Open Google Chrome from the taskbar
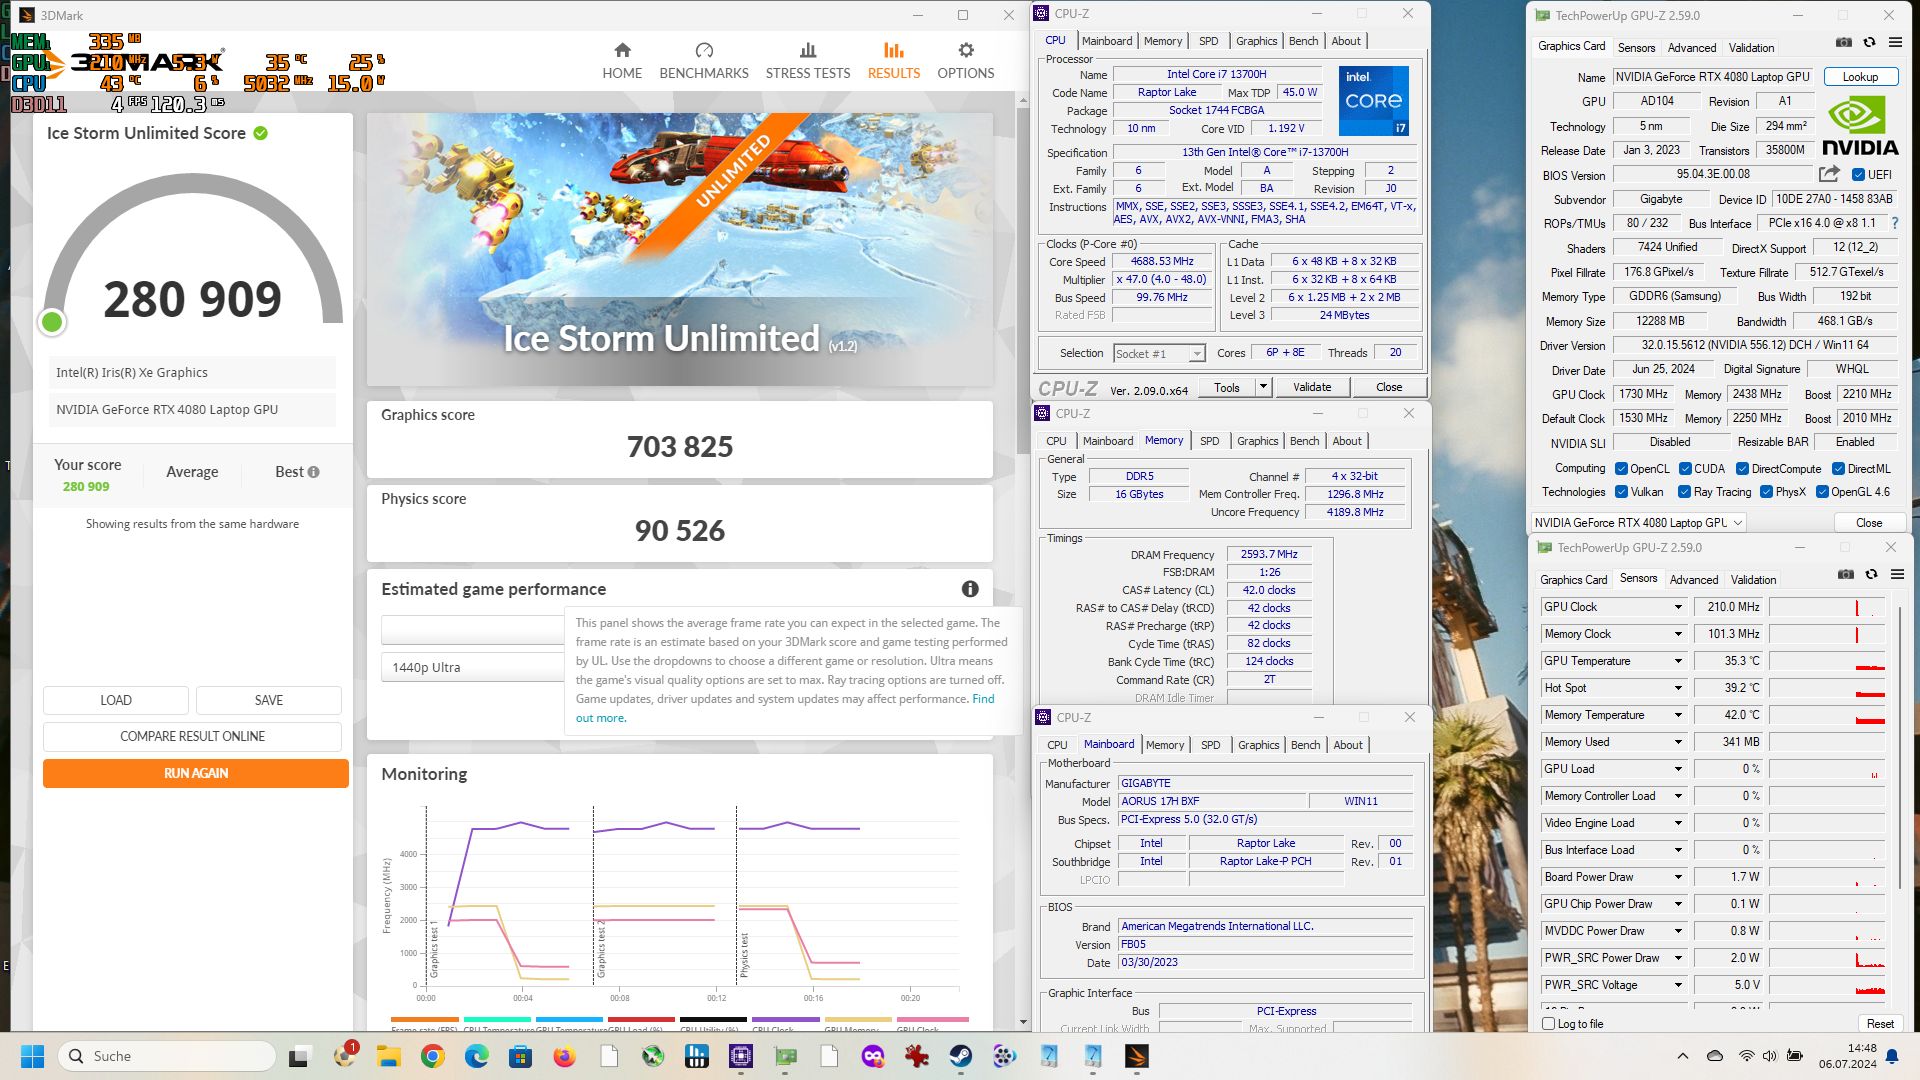The height and width of the screenshot is (1080, 1920). (x=433, y=1056)
